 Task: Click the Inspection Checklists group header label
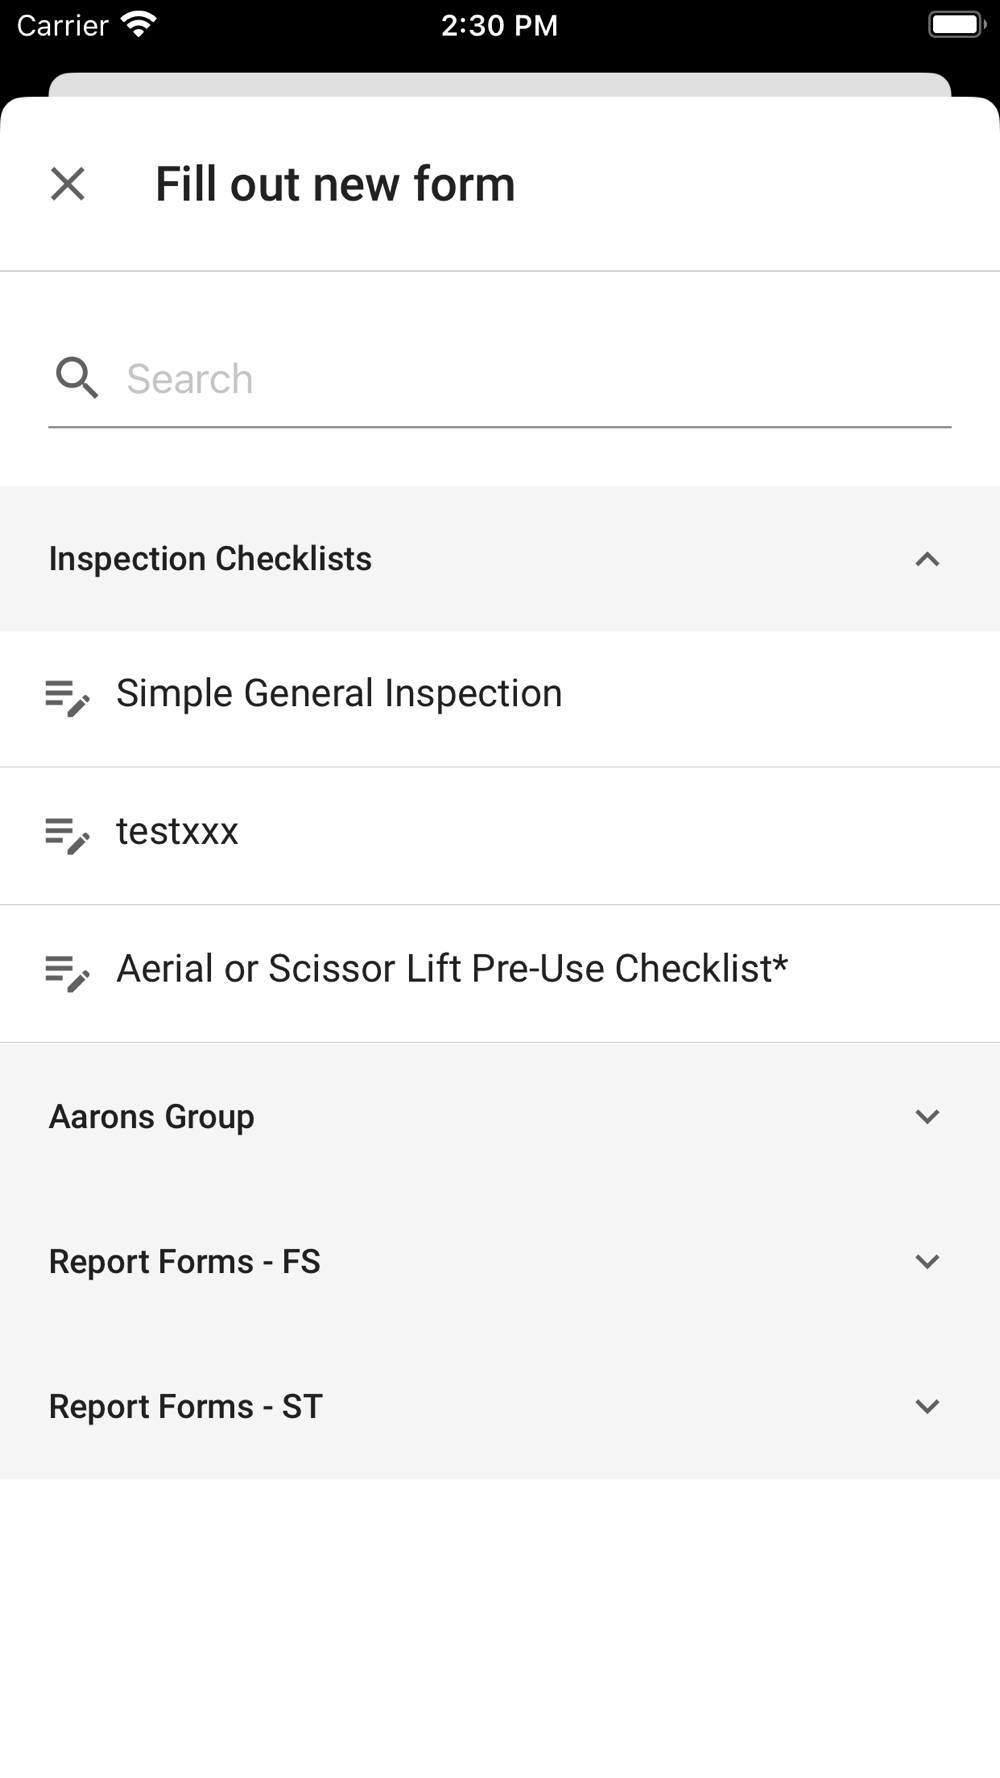[210, 559]
